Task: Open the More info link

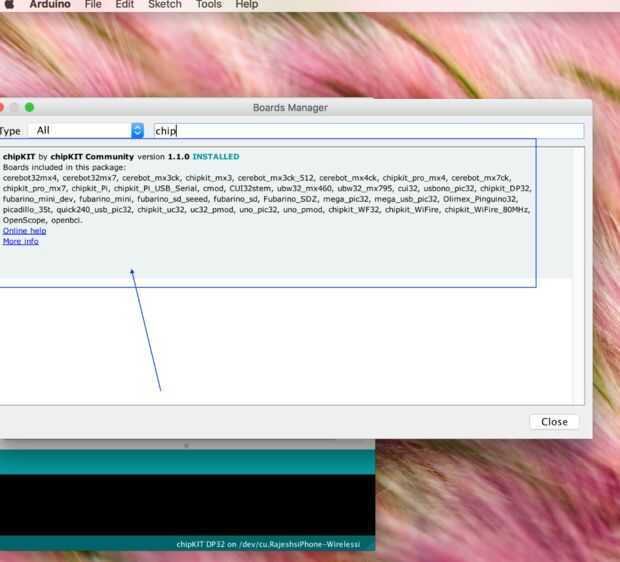Action: pyautogui.click(x=21, y=241)
